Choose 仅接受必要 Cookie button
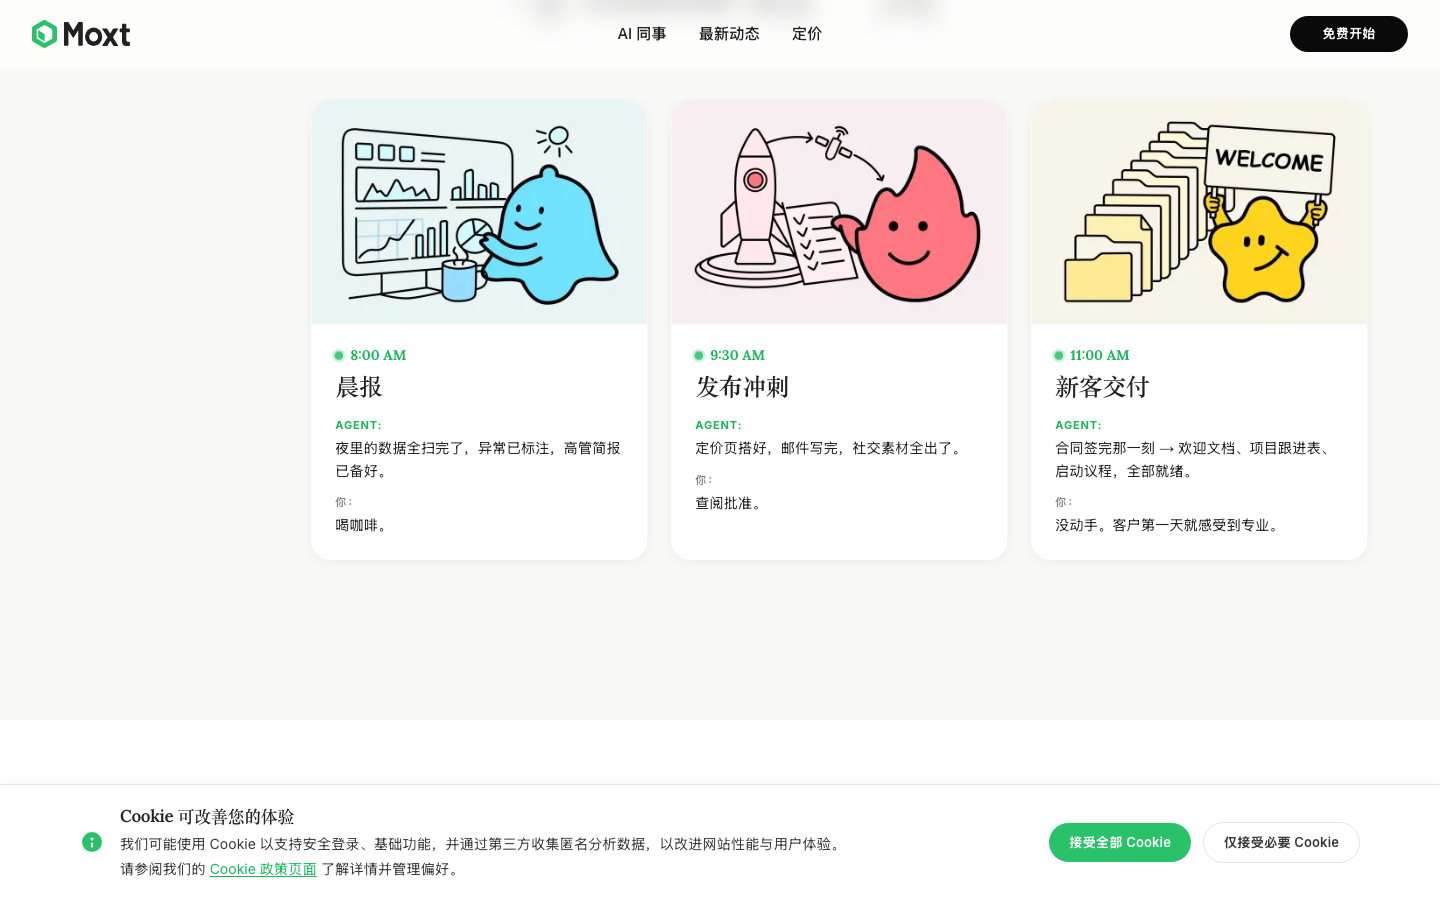Viewport: 1440px width, 900px height. (x=1281, y=842)
